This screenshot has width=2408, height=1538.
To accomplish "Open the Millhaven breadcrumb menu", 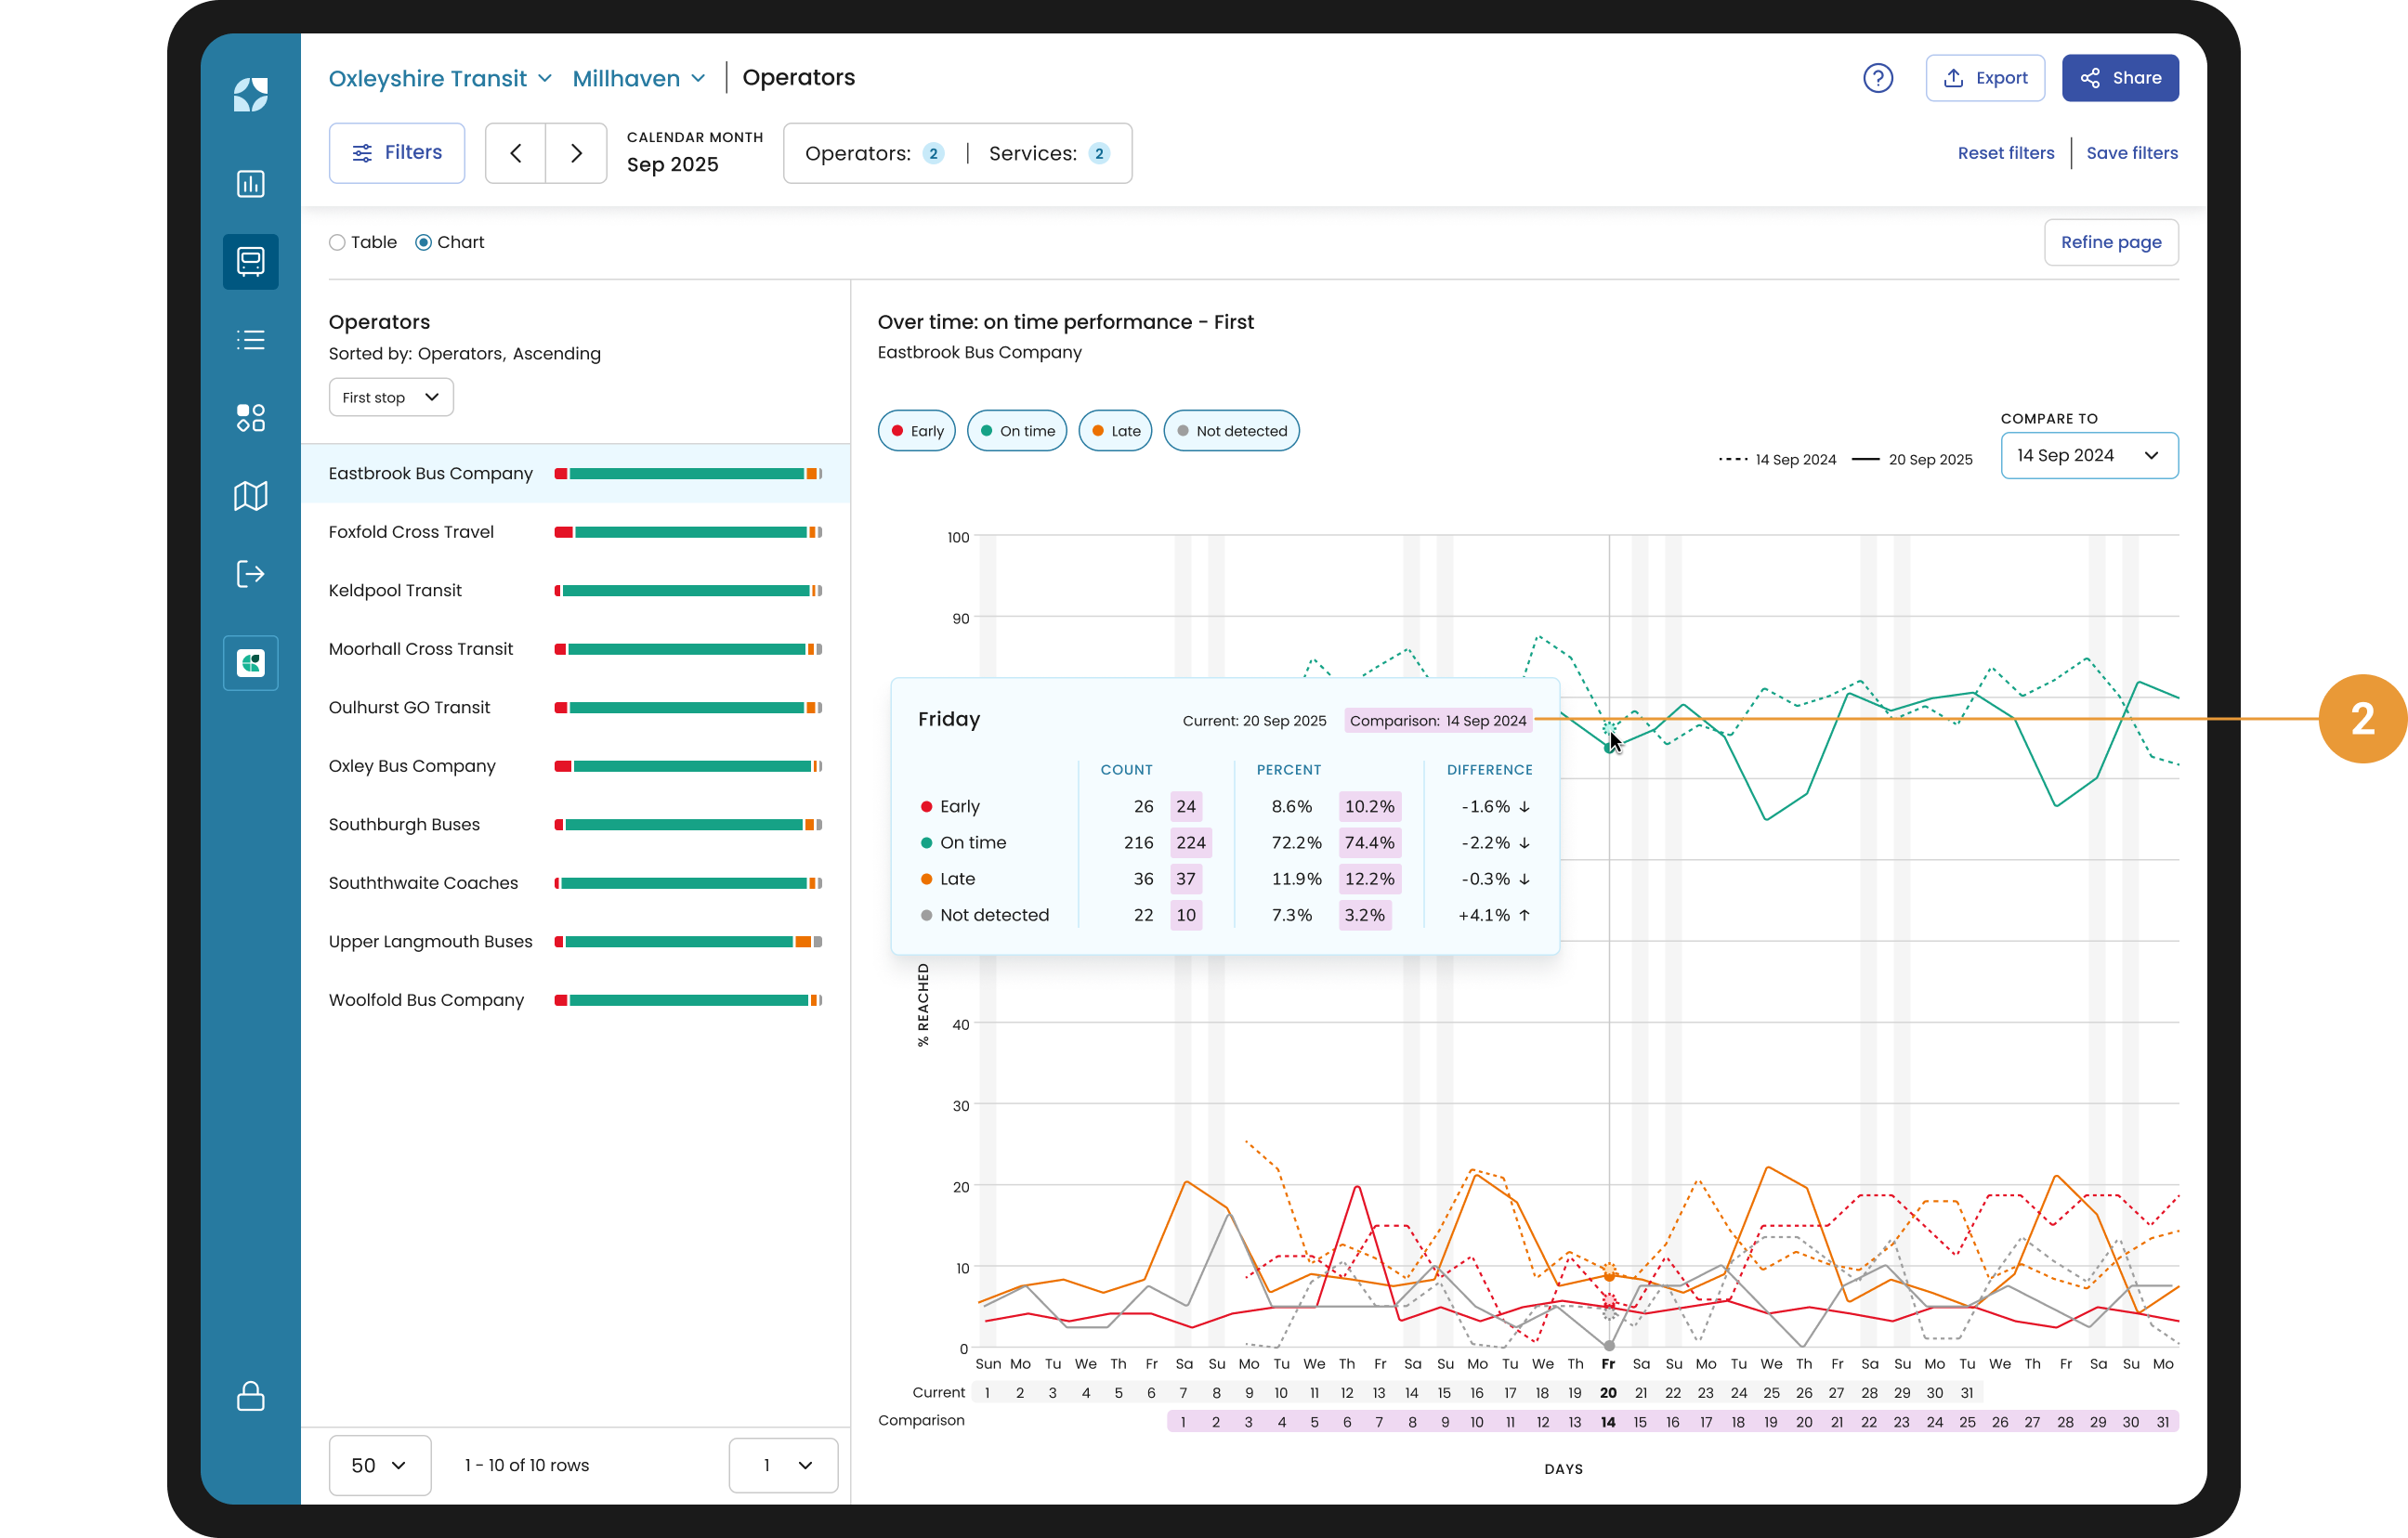I will [x=639, y=78].
